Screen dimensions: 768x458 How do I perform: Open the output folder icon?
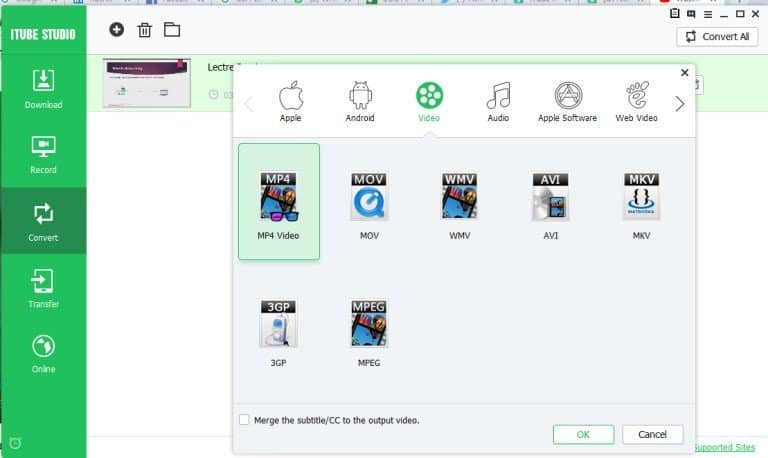[172, 29]
